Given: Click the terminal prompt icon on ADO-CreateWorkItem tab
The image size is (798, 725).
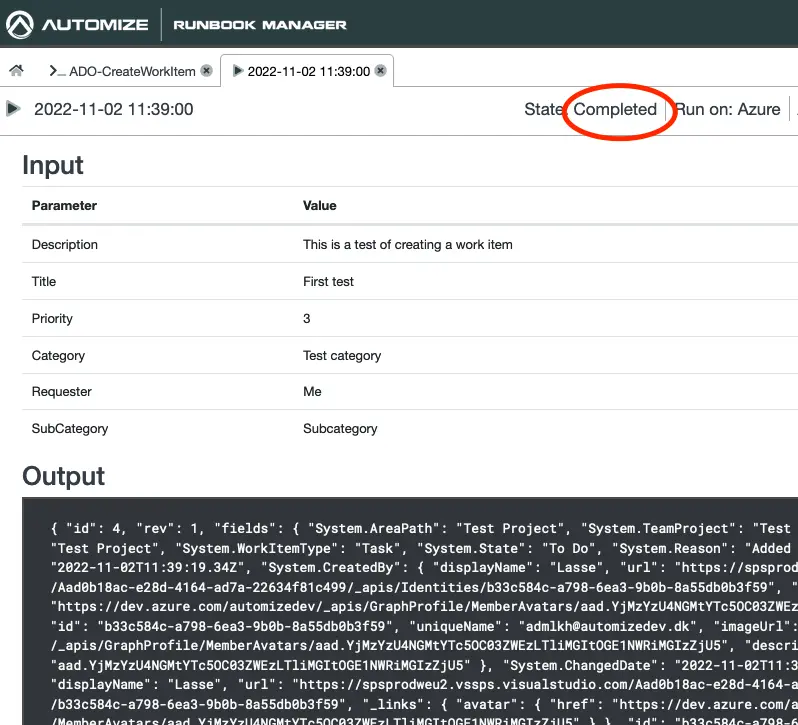Looking at the screenshot, I should 57,71.
